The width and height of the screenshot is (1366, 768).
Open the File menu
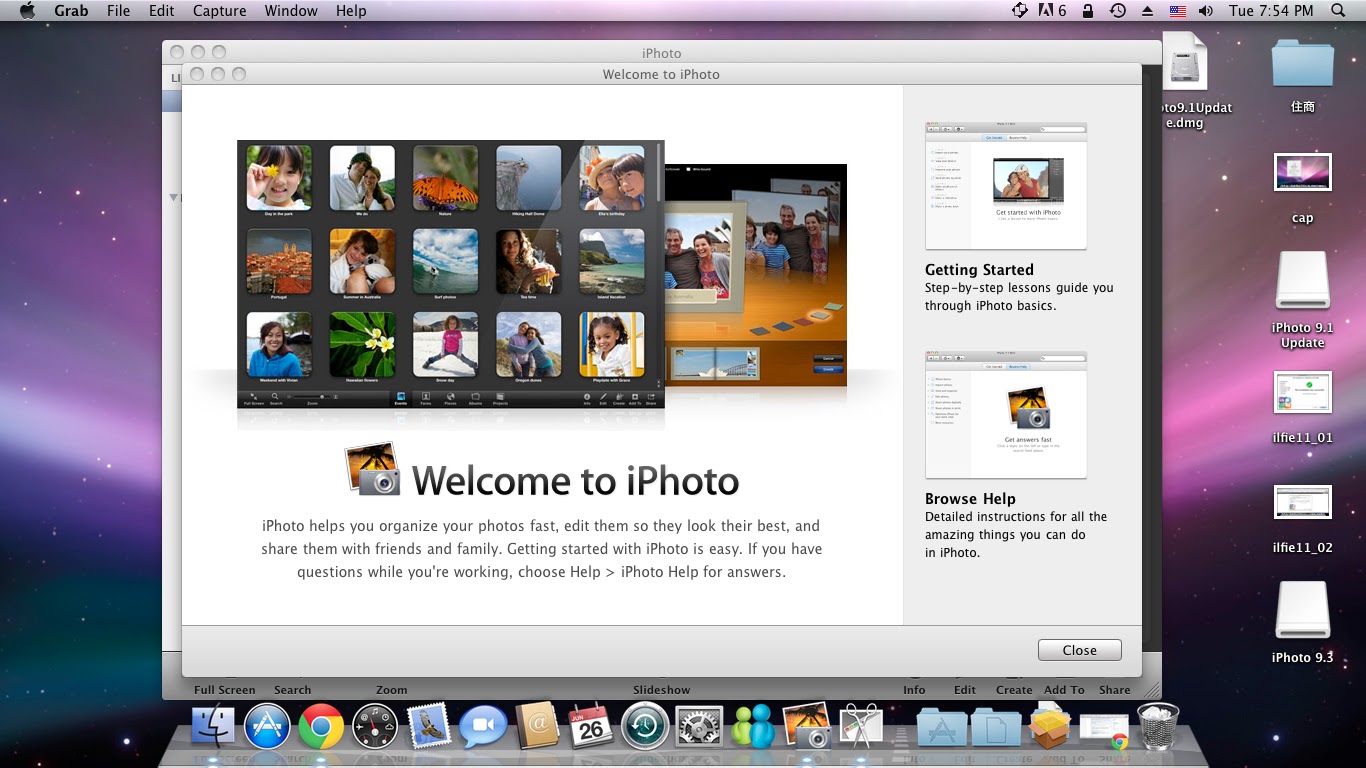pyautogui.click(x=118, y=11)
